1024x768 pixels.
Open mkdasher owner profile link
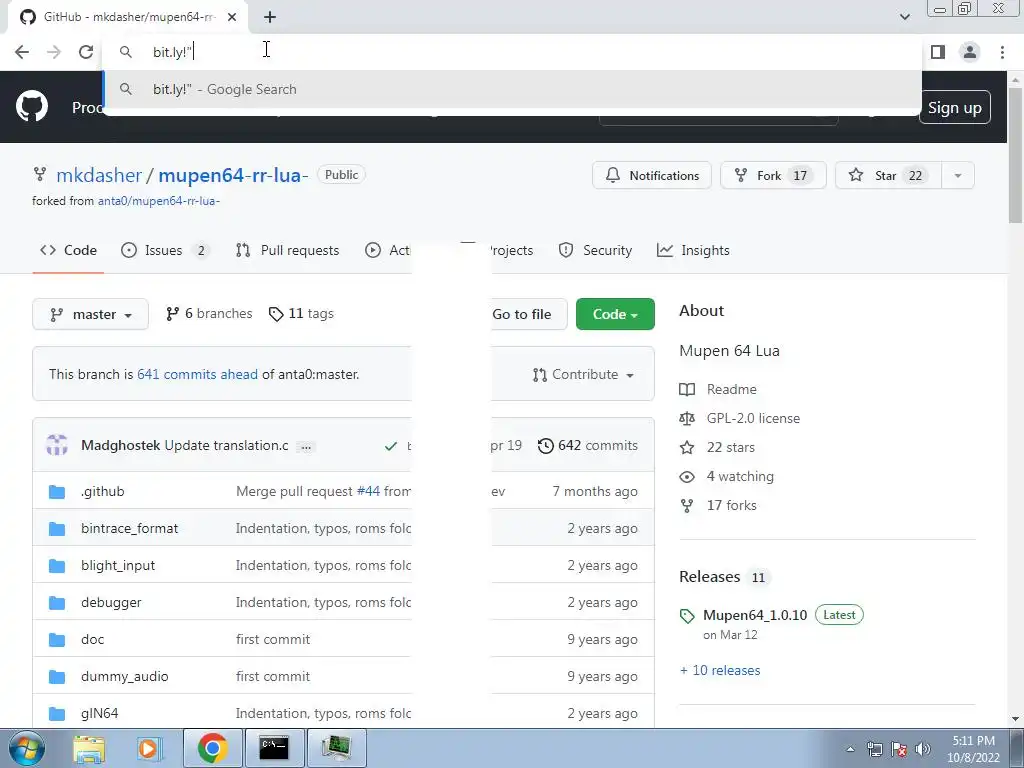[x=99, y=175]
